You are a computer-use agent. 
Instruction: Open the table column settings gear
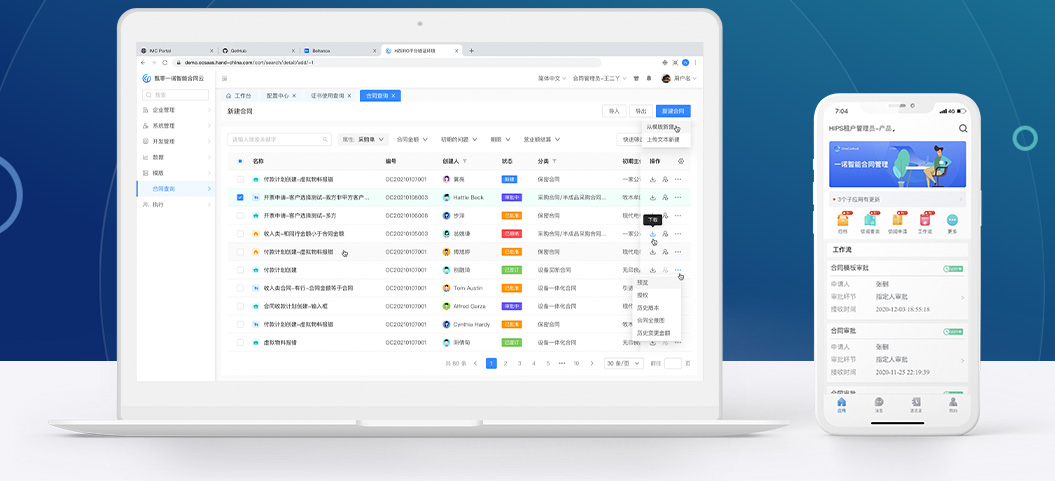coord(681,161)
